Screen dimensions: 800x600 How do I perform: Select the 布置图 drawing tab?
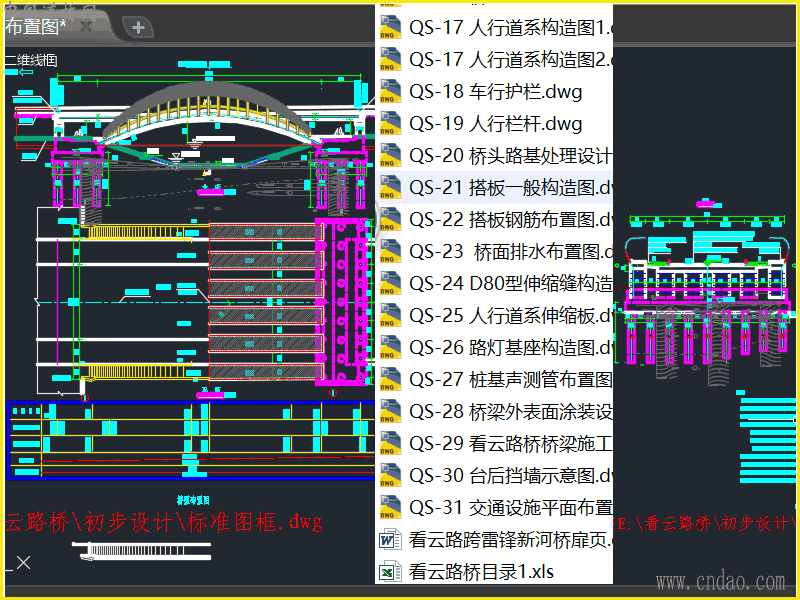tap(36, 27)
